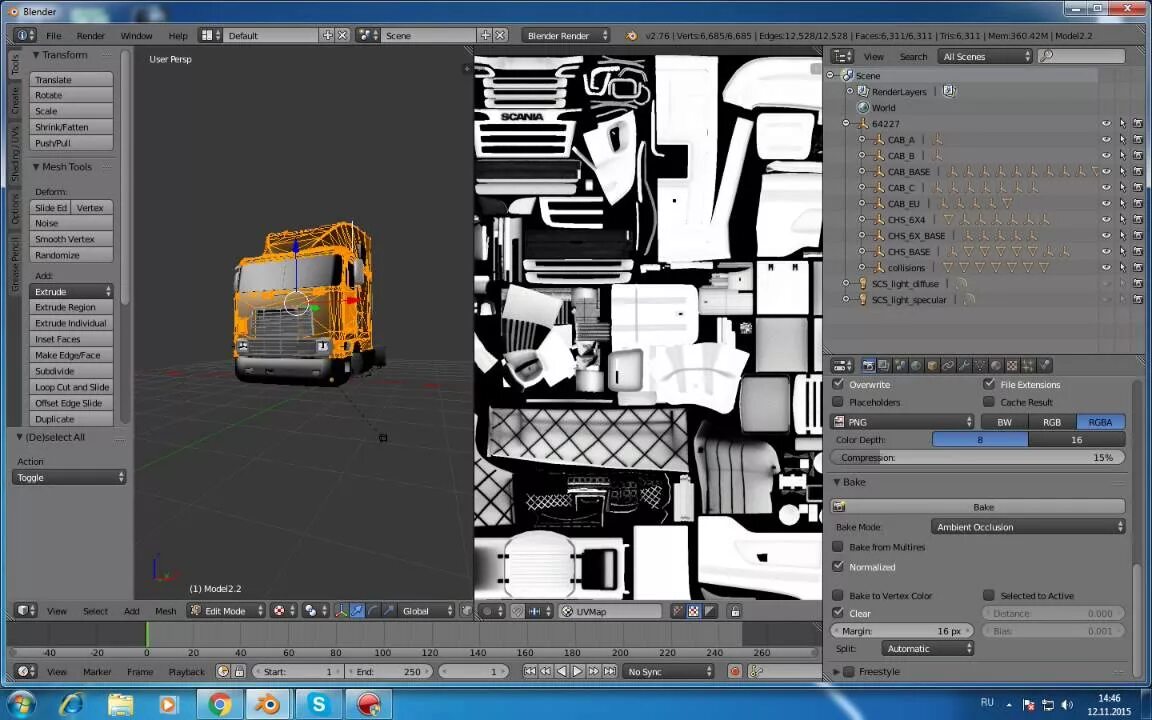This screenshot has width=1152, height=720.
Task: Add a new screen layout with plus icon
Action: tap(328, 35)
